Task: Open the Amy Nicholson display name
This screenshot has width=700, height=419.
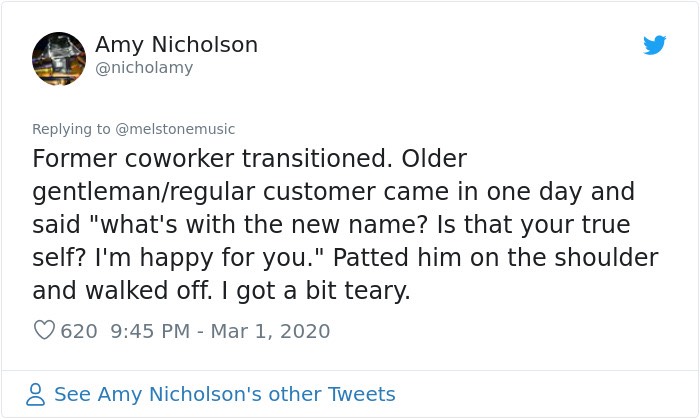Action: pyautogui.click(x=176, y=45)
